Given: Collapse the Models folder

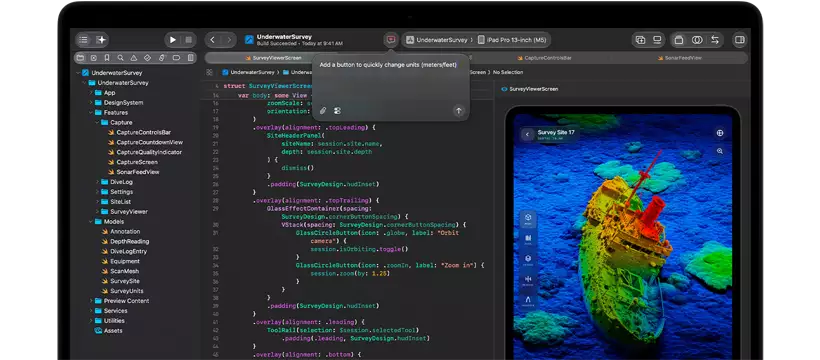Looking at the screenshot, I should pyautogui.click(x=90, y=221).
